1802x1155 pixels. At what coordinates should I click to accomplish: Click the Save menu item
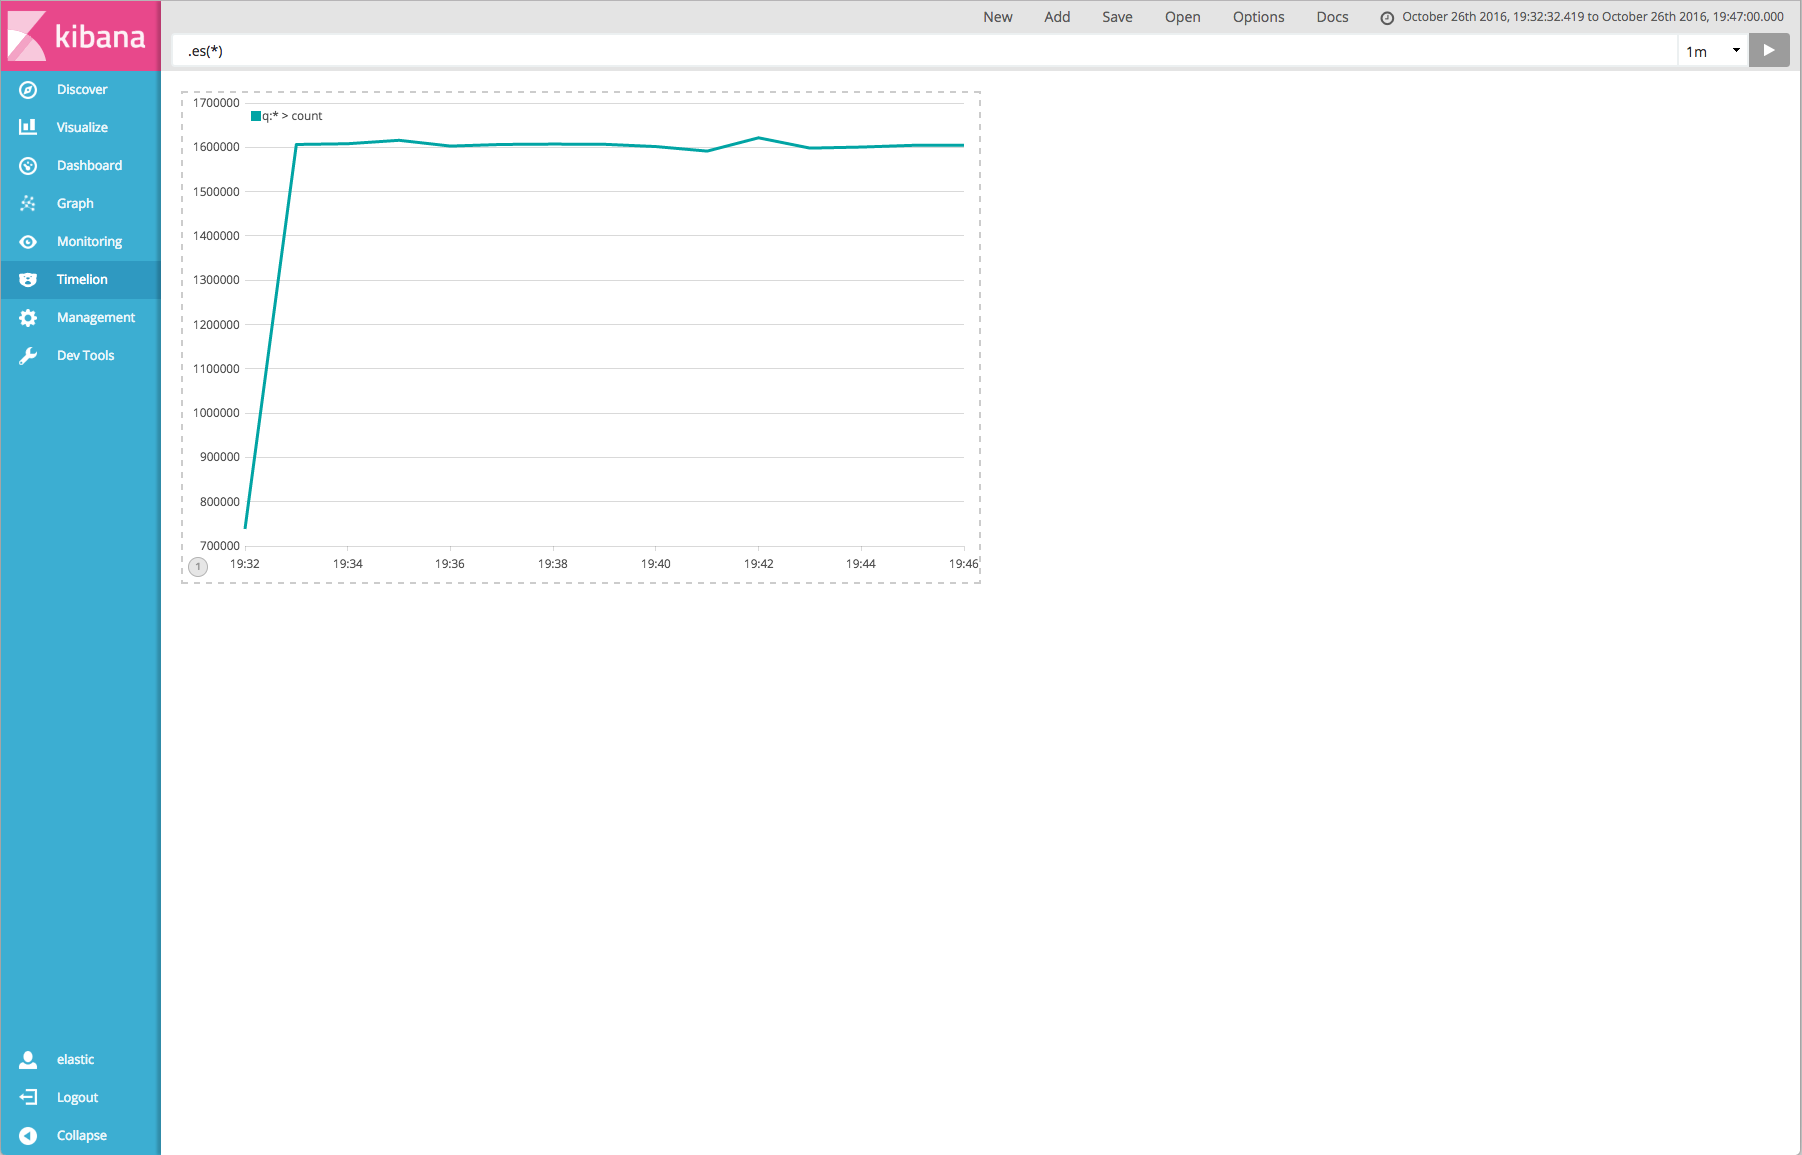[1117, 17]
